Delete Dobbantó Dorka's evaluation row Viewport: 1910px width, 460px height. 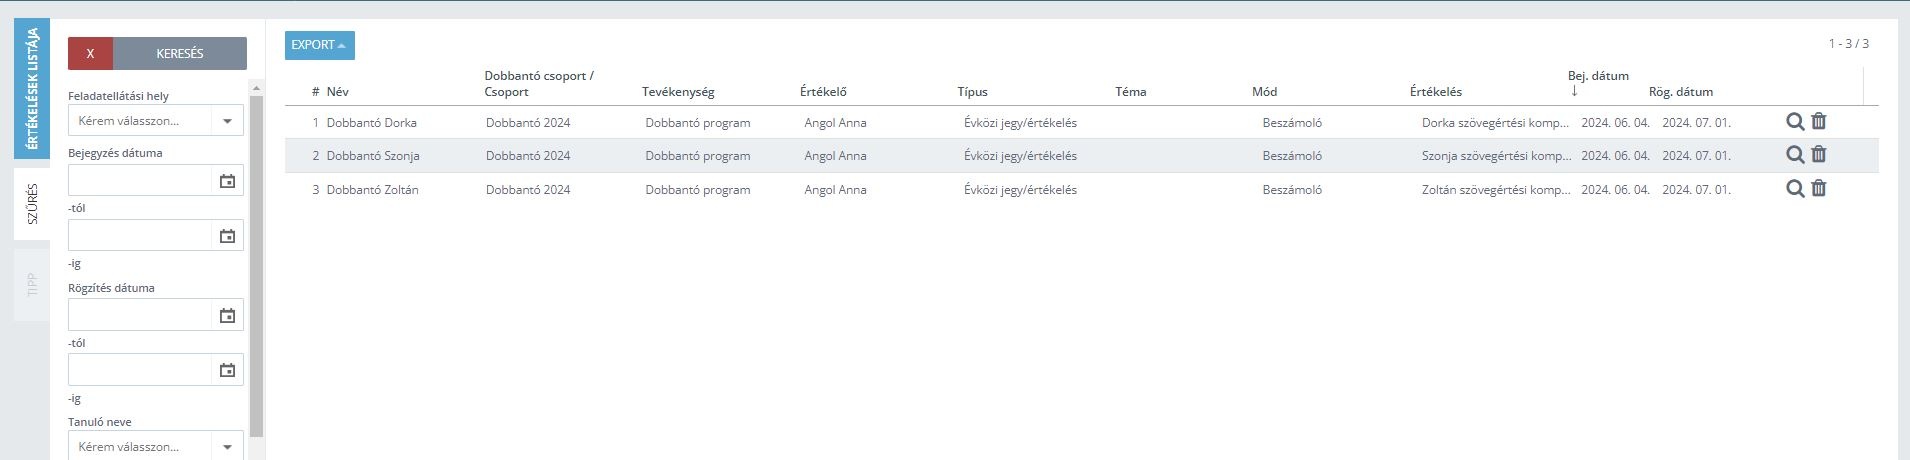click(1819, 121)
